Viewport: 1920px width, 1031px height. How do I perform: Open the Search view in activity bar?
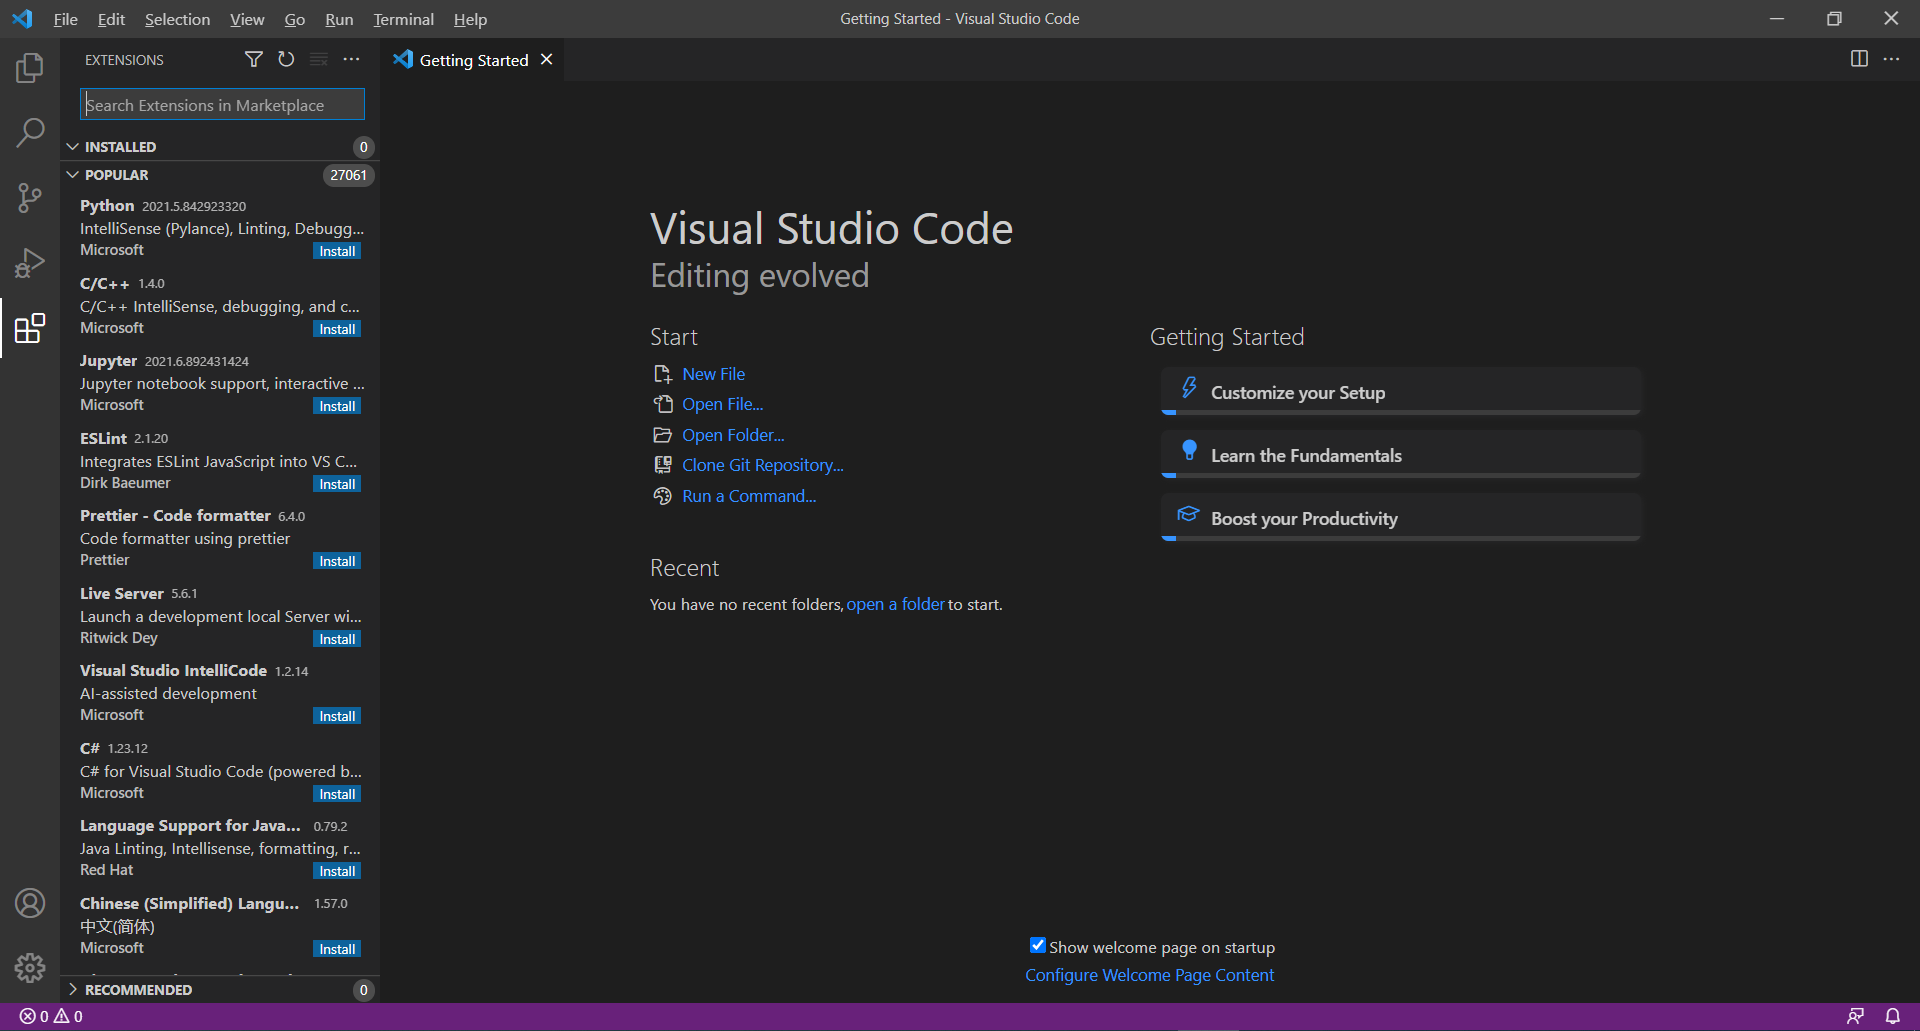pos(30,132)
